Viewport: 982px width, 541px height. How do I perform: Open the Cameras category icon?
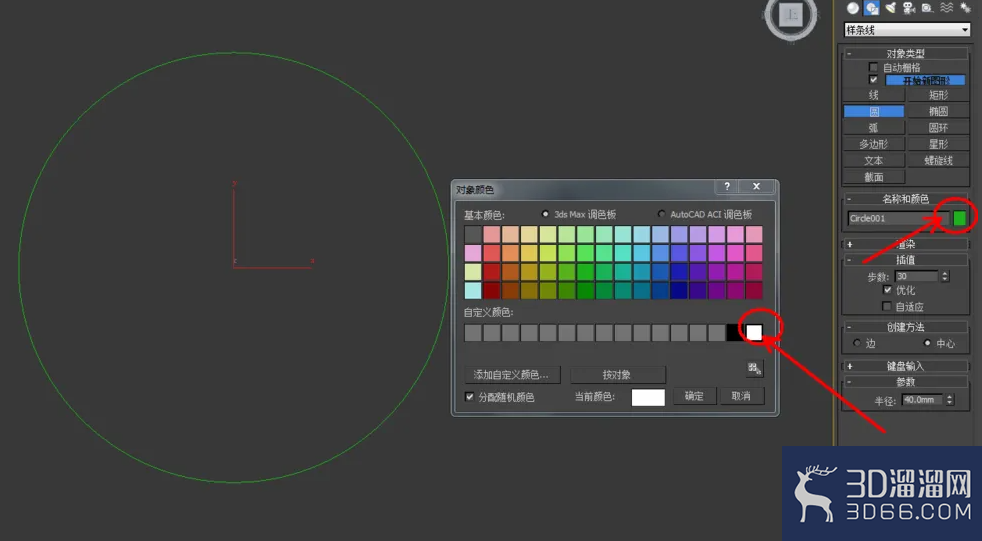tap(909, 8)
